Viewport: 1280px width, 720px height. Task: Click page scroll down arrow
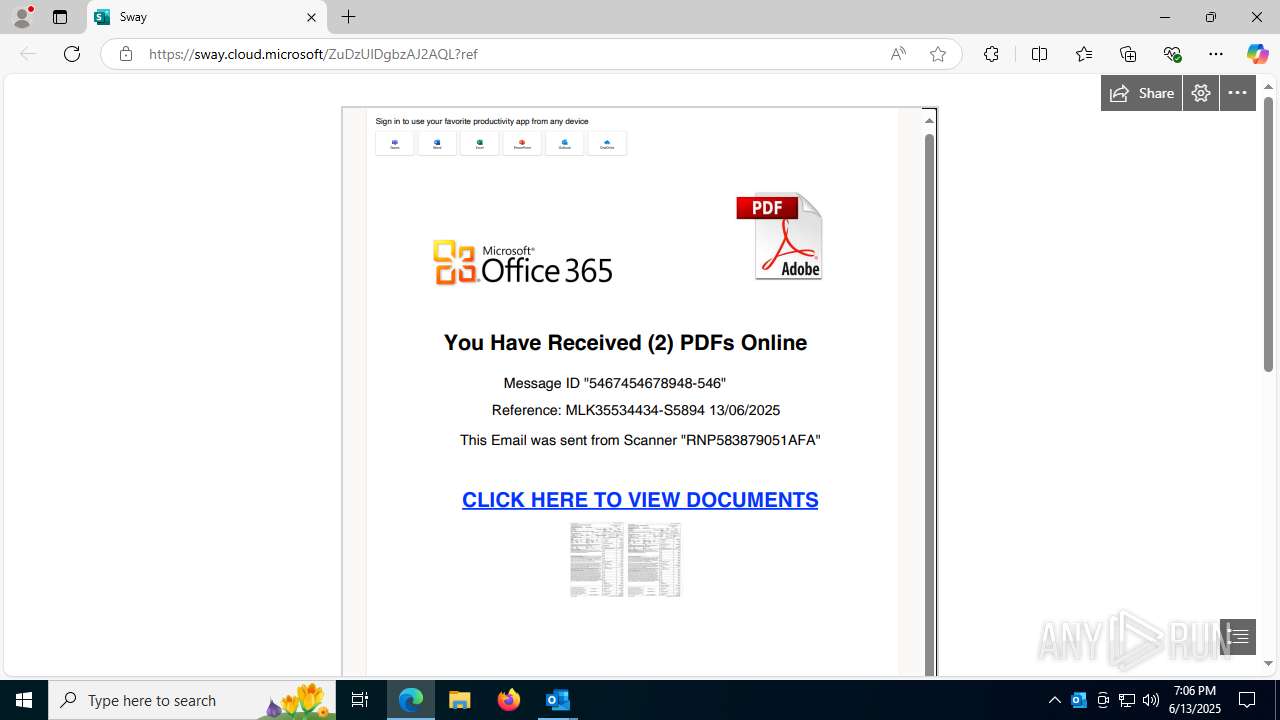coord(1268,663)
